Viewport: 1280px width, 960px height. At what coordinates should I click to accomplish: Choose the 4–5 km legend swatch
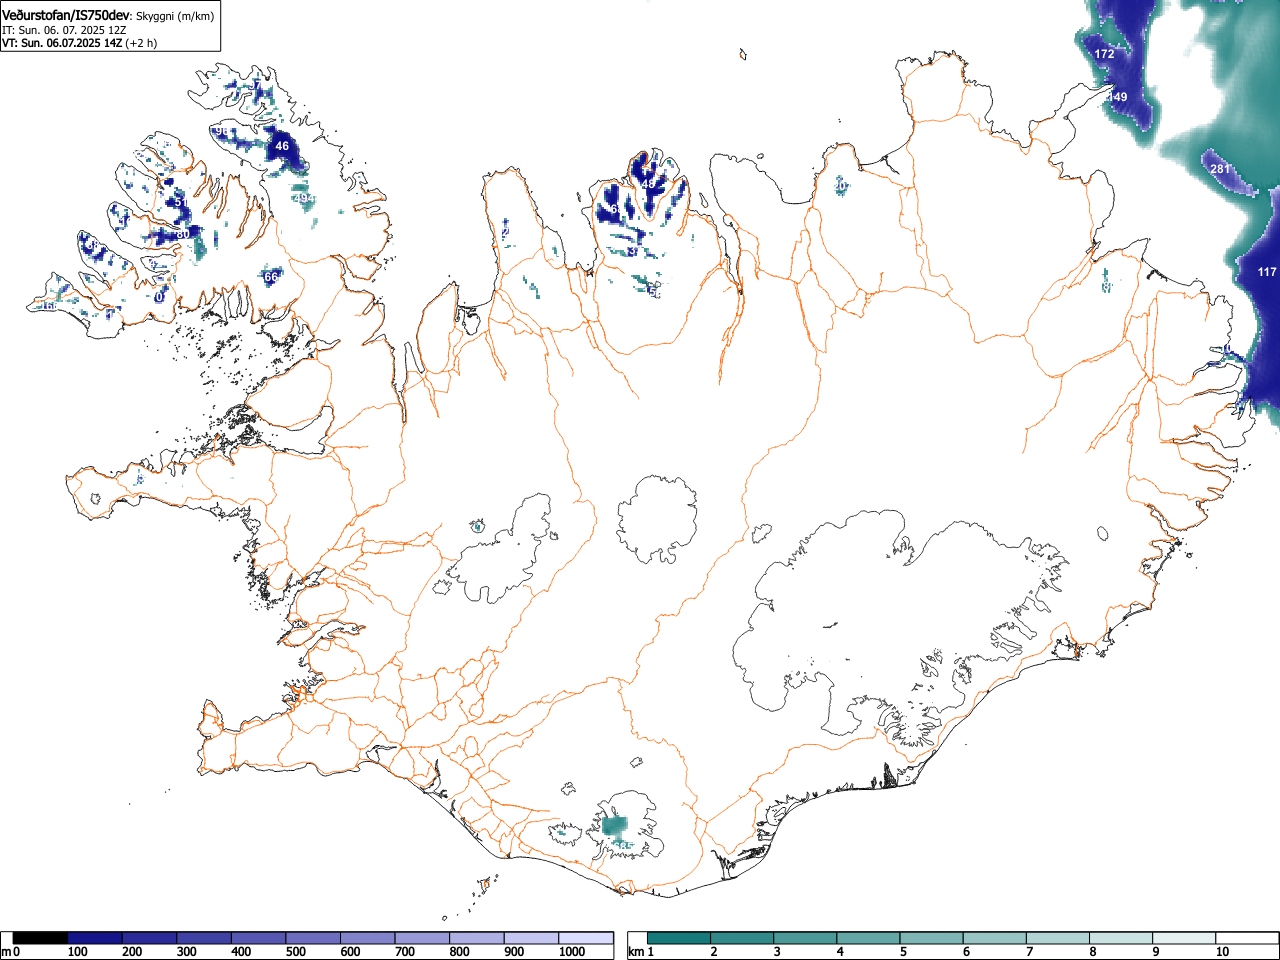point(868,938)
